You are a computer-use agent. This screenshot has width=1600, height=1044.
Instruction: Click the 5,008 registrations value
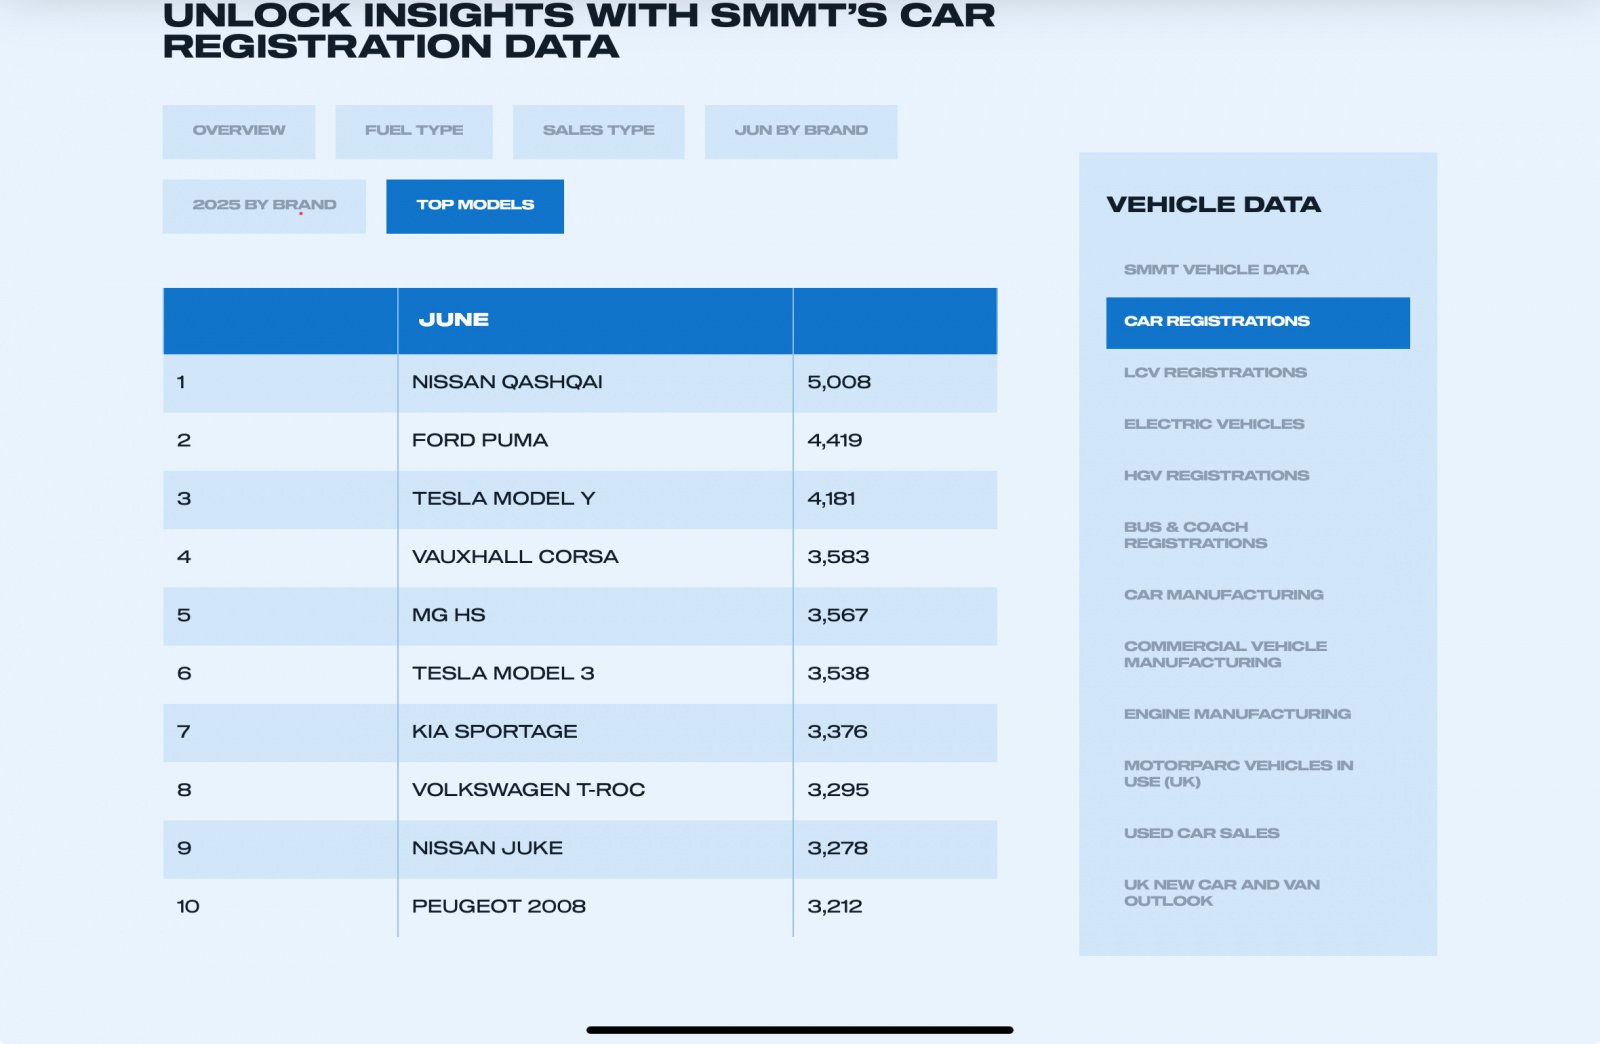click(839, 382)
